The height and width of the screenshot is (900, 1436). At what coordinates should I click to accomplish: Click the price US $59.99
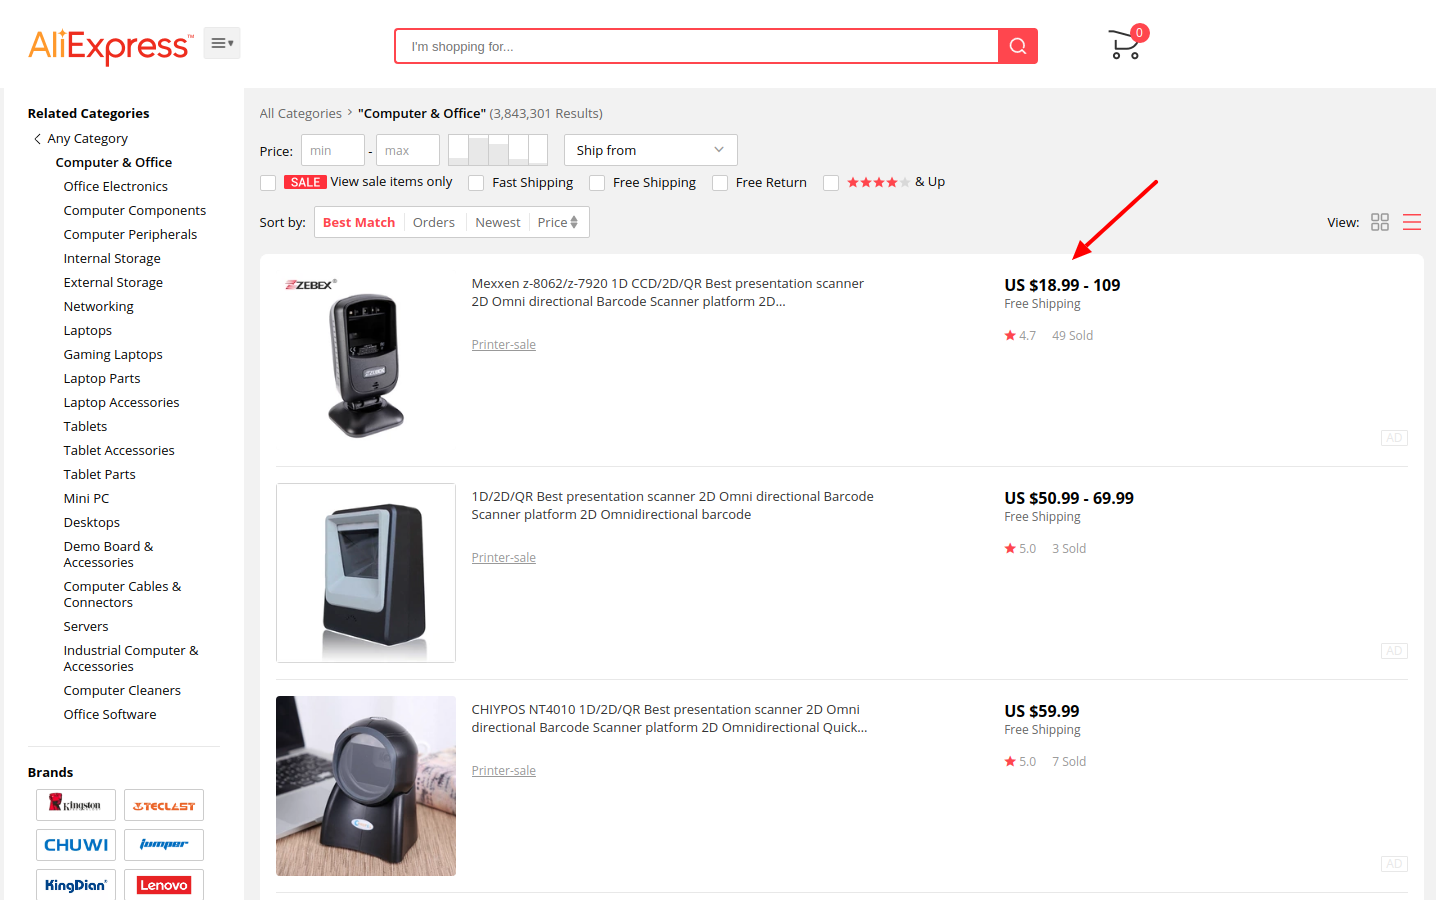[1042, 711]
